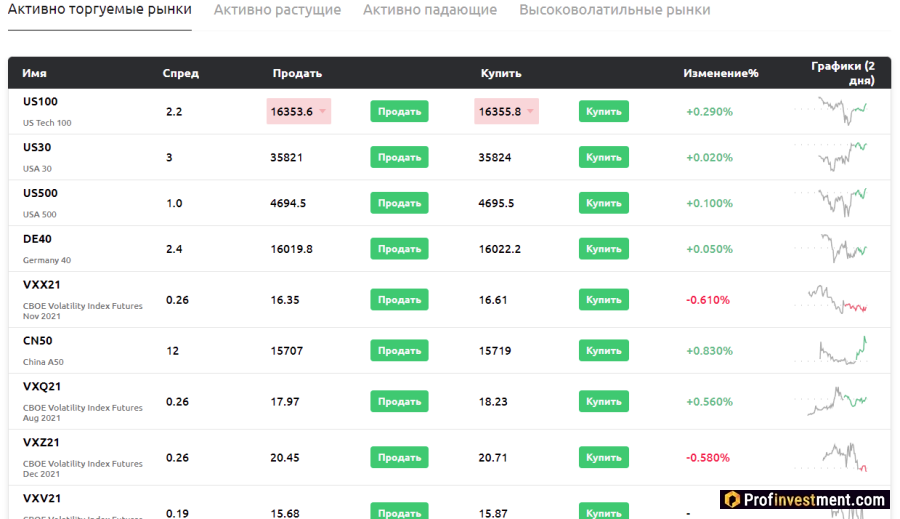This screenshot has height=519, width=900.
Task: Click Продать button for US30
Action: click(399, 157)
